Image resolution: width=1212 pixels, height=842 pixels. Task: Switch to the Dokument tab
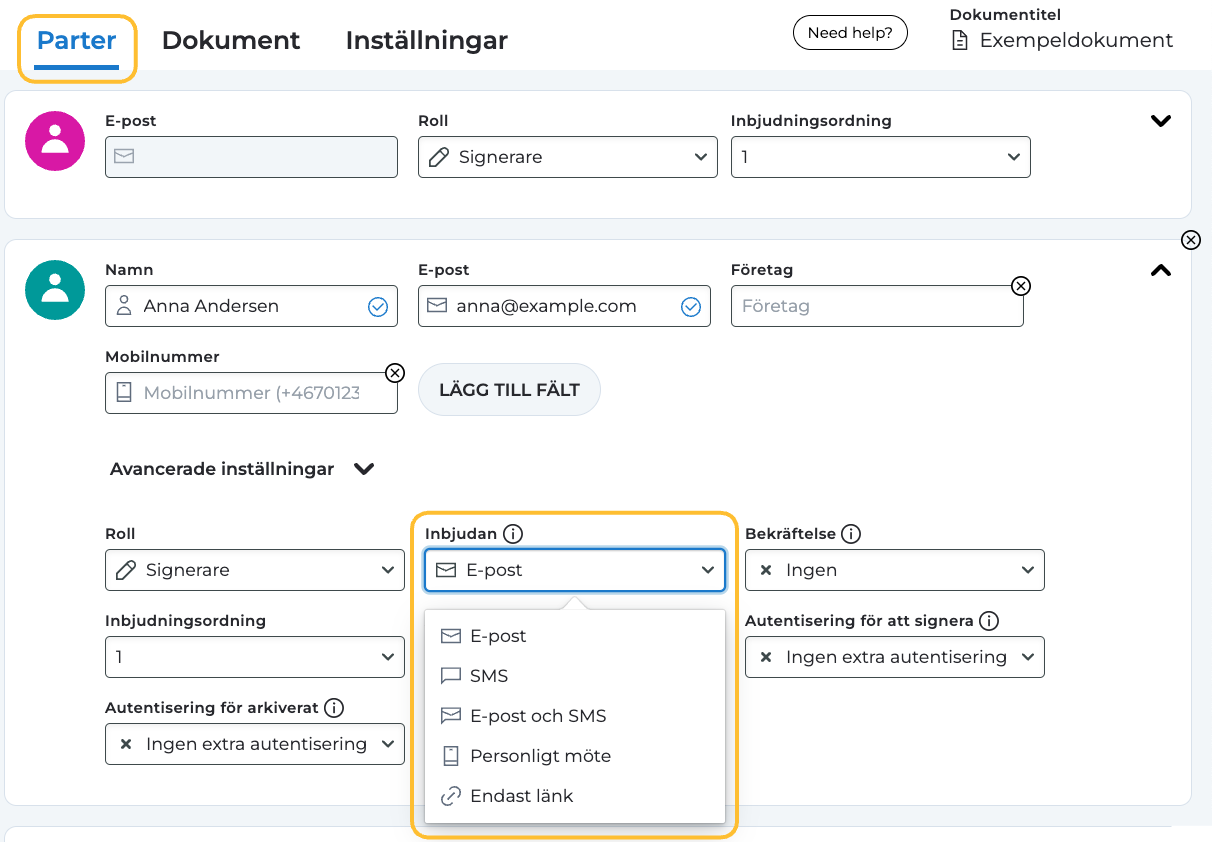coord(231,41)
